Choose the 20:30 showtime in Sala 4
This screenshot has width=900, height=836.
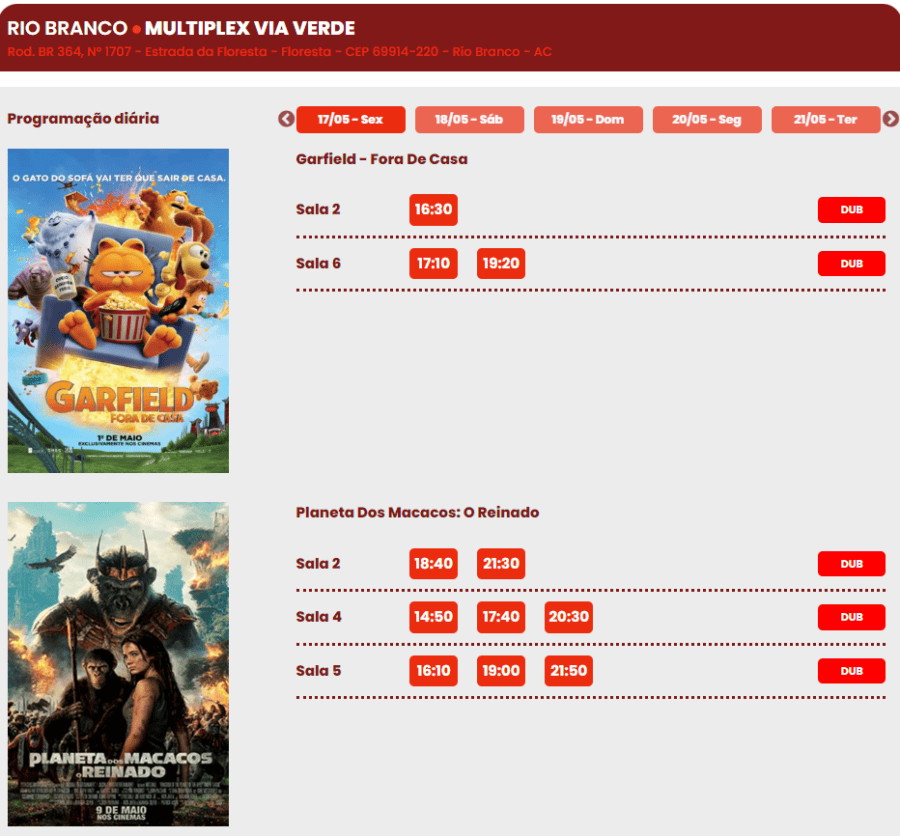568,617
